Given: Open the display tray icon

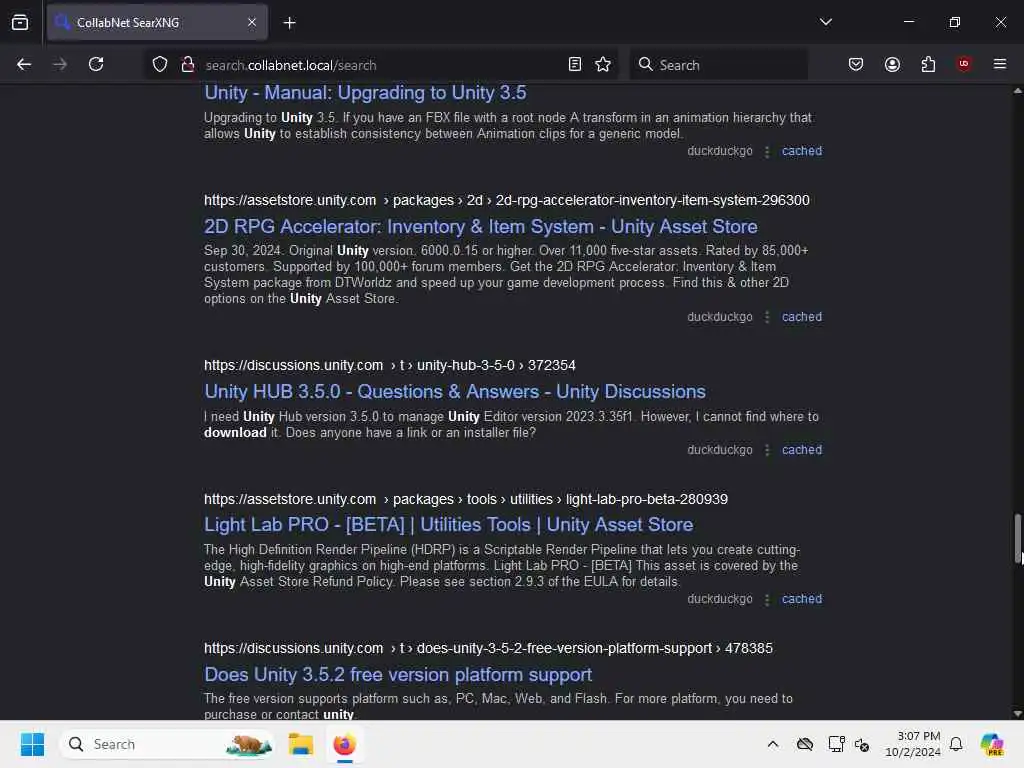Looking at the screenshot, I should pyautogui.click(x=836, y=744).
